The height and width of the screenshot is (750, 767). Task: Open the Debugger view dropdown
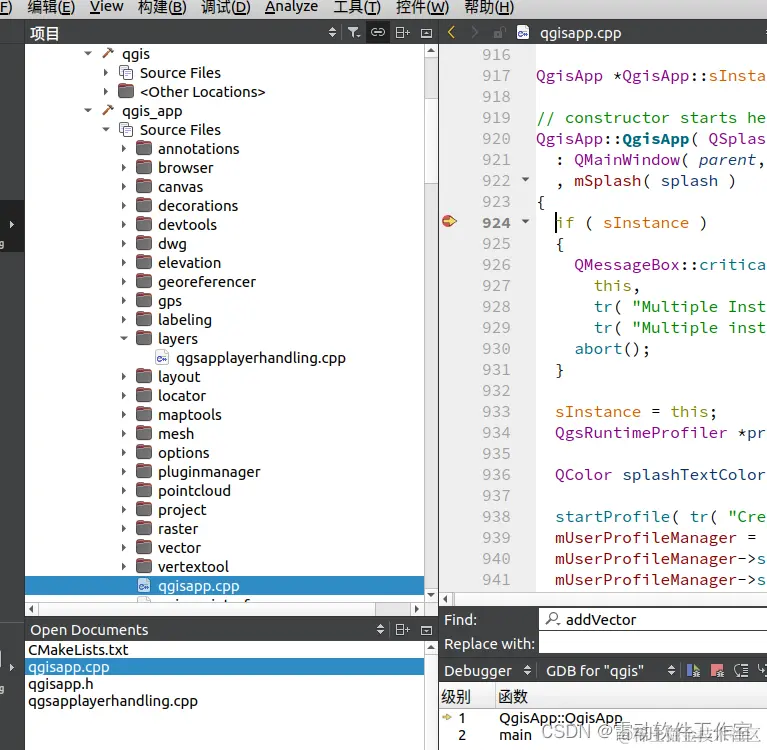pos(527,671)
